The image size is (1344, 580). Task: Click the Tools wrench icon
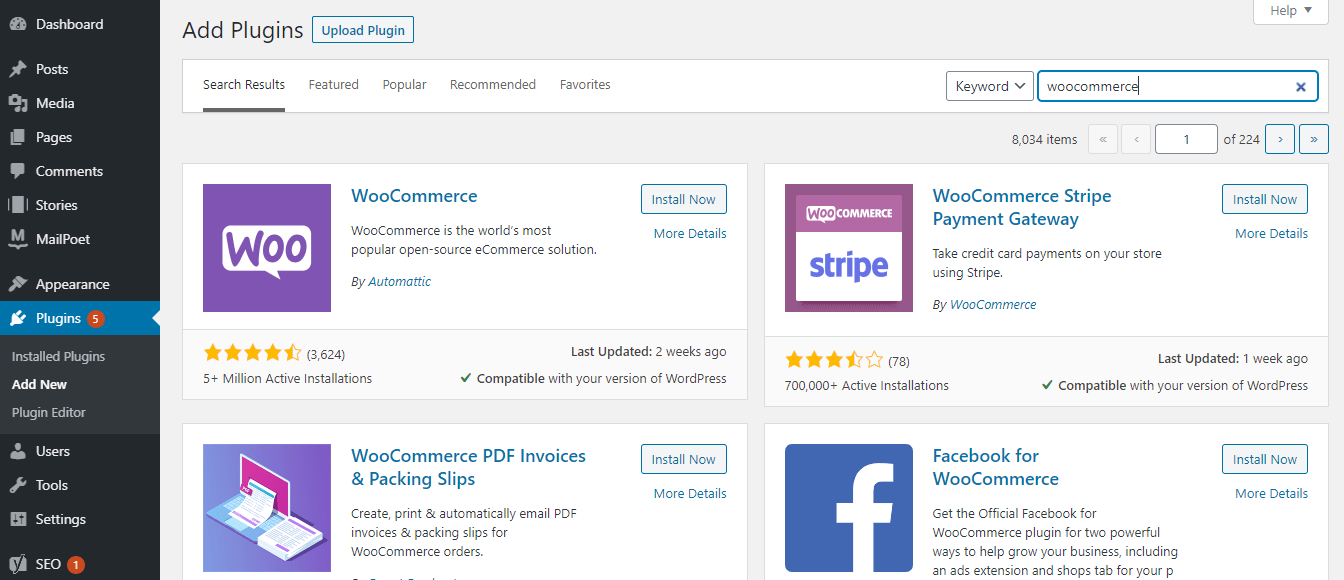click(18, 485)
